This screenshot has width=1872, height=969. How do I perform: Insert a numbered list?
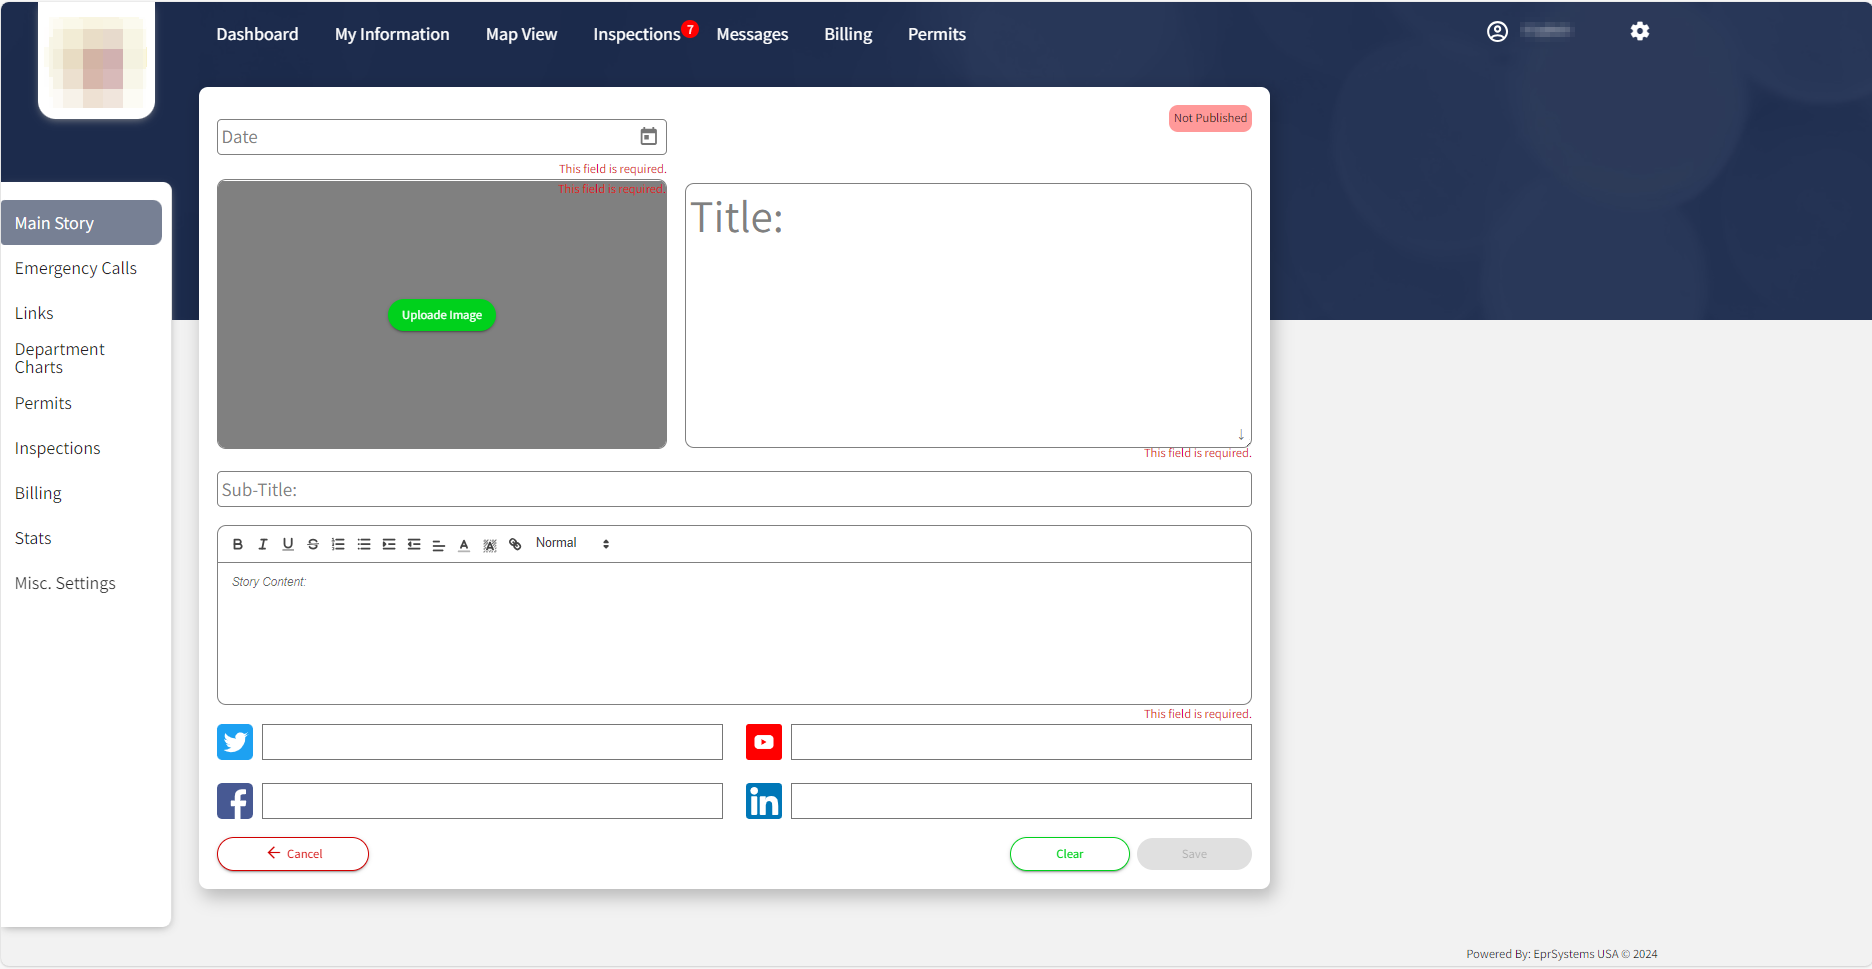pos(338,544)
